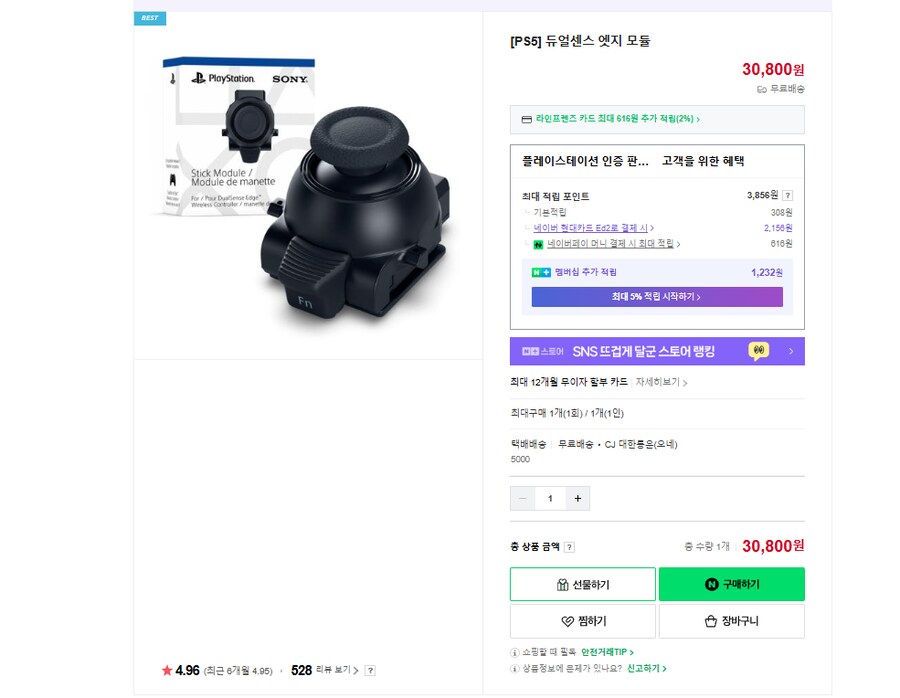The image size is (900, 698).
Task: Click the gift icon on 선물하기 button
Action: [563, 584]
